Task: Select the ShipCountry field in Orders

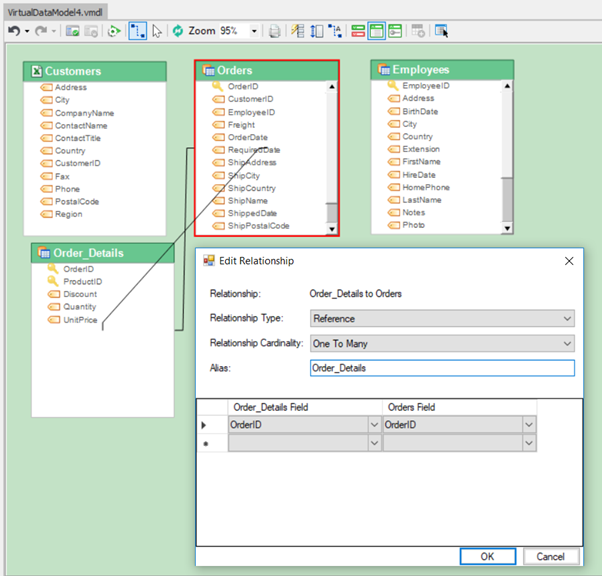Action: coord(251,188)
